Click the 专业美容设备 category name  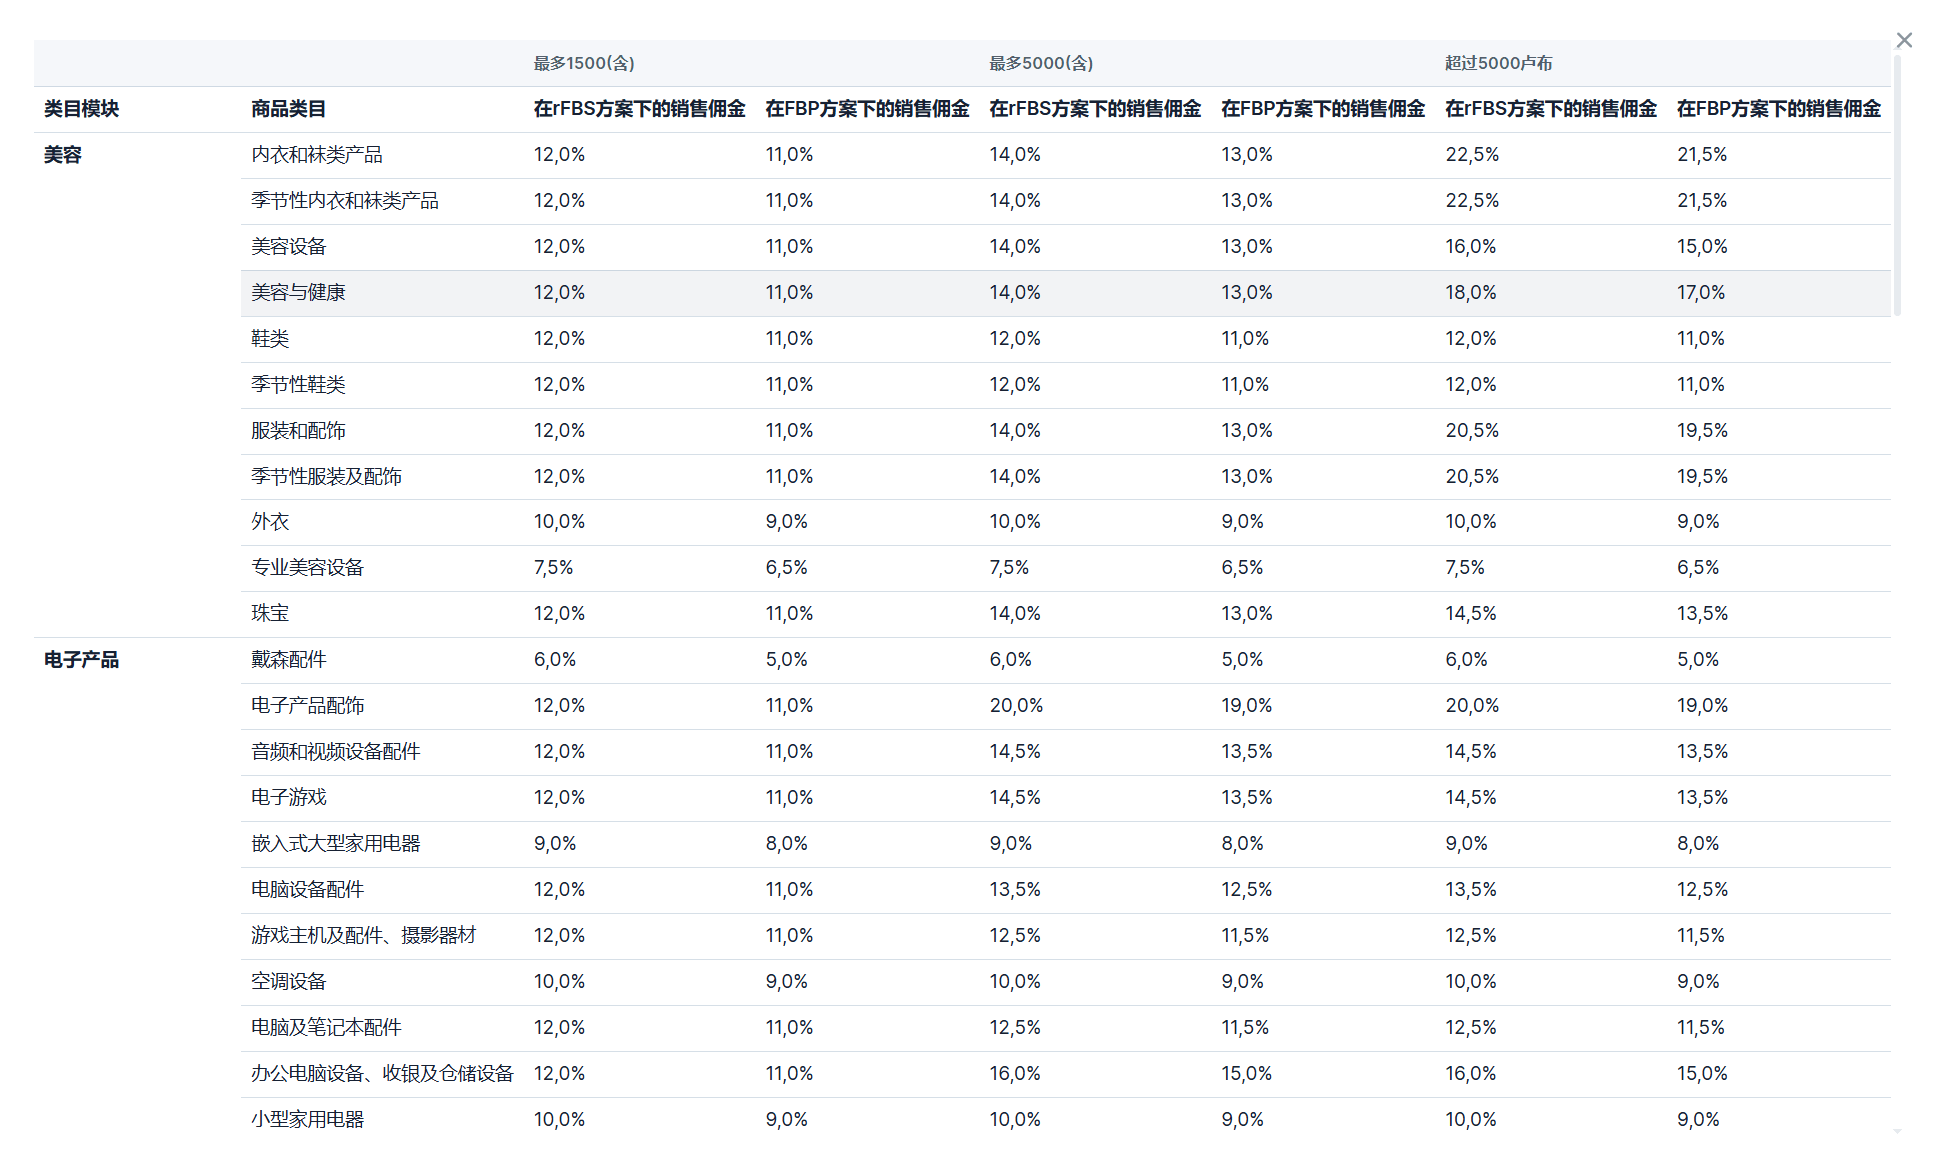coord(307,568)
